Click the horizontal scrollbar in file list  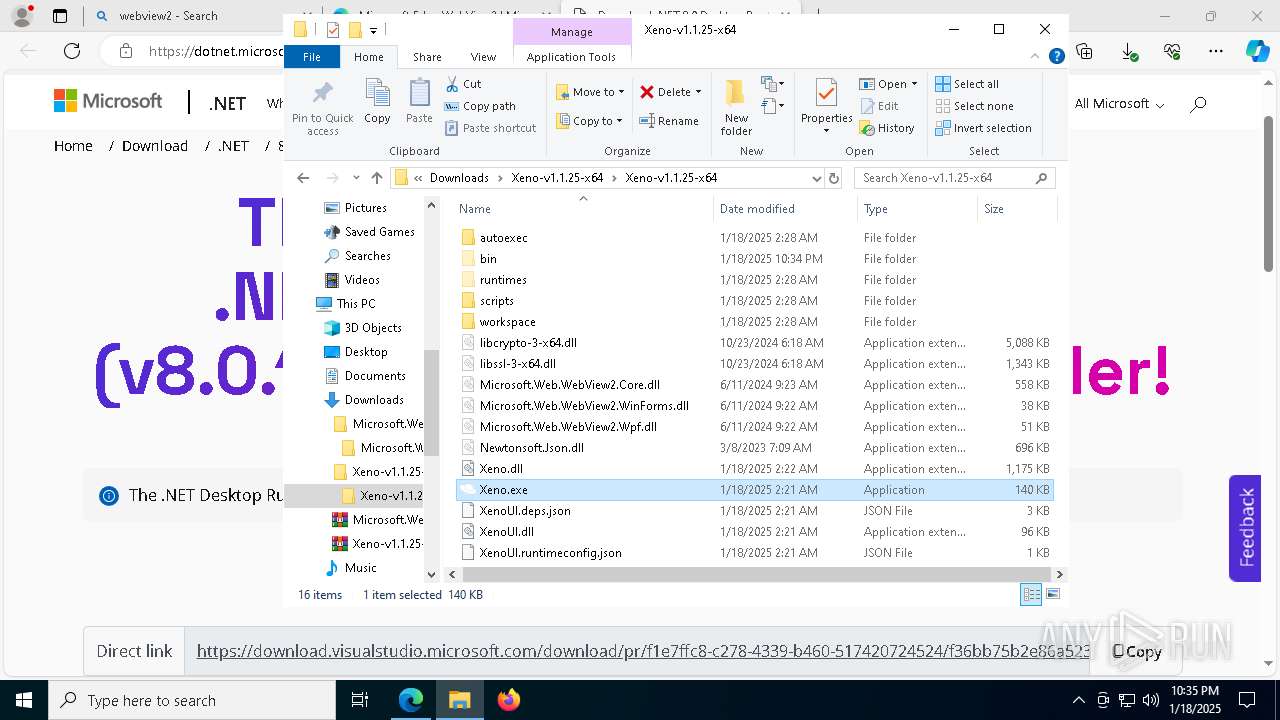pos(755,575)
